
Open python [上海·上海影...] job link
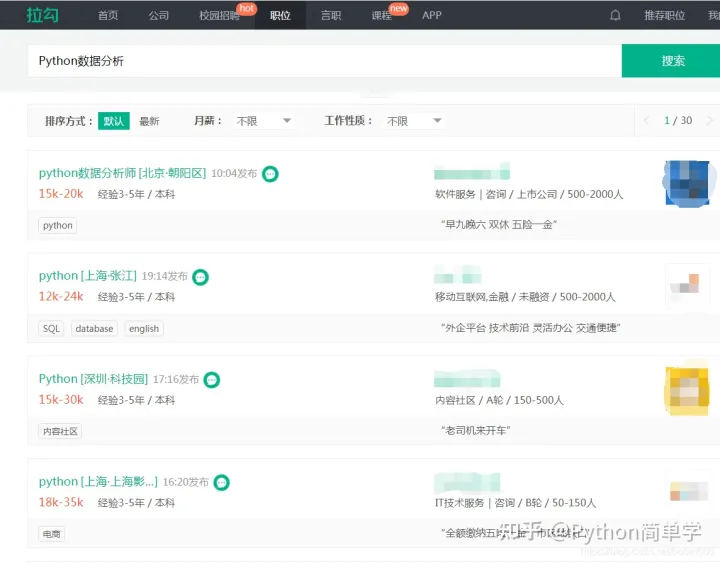tap(98, 482)
